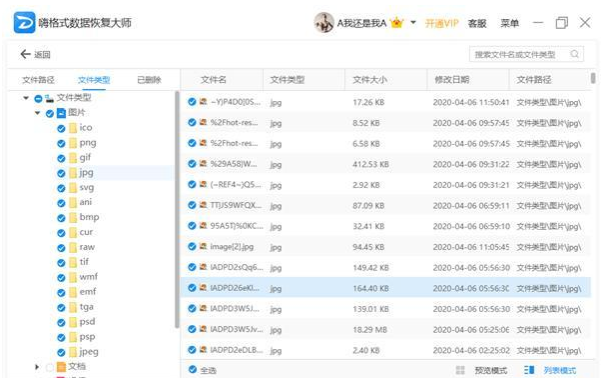603x378 pixels.
Task: Select the list mode icon
Action: pyautogui.click(x=529, y=370)
